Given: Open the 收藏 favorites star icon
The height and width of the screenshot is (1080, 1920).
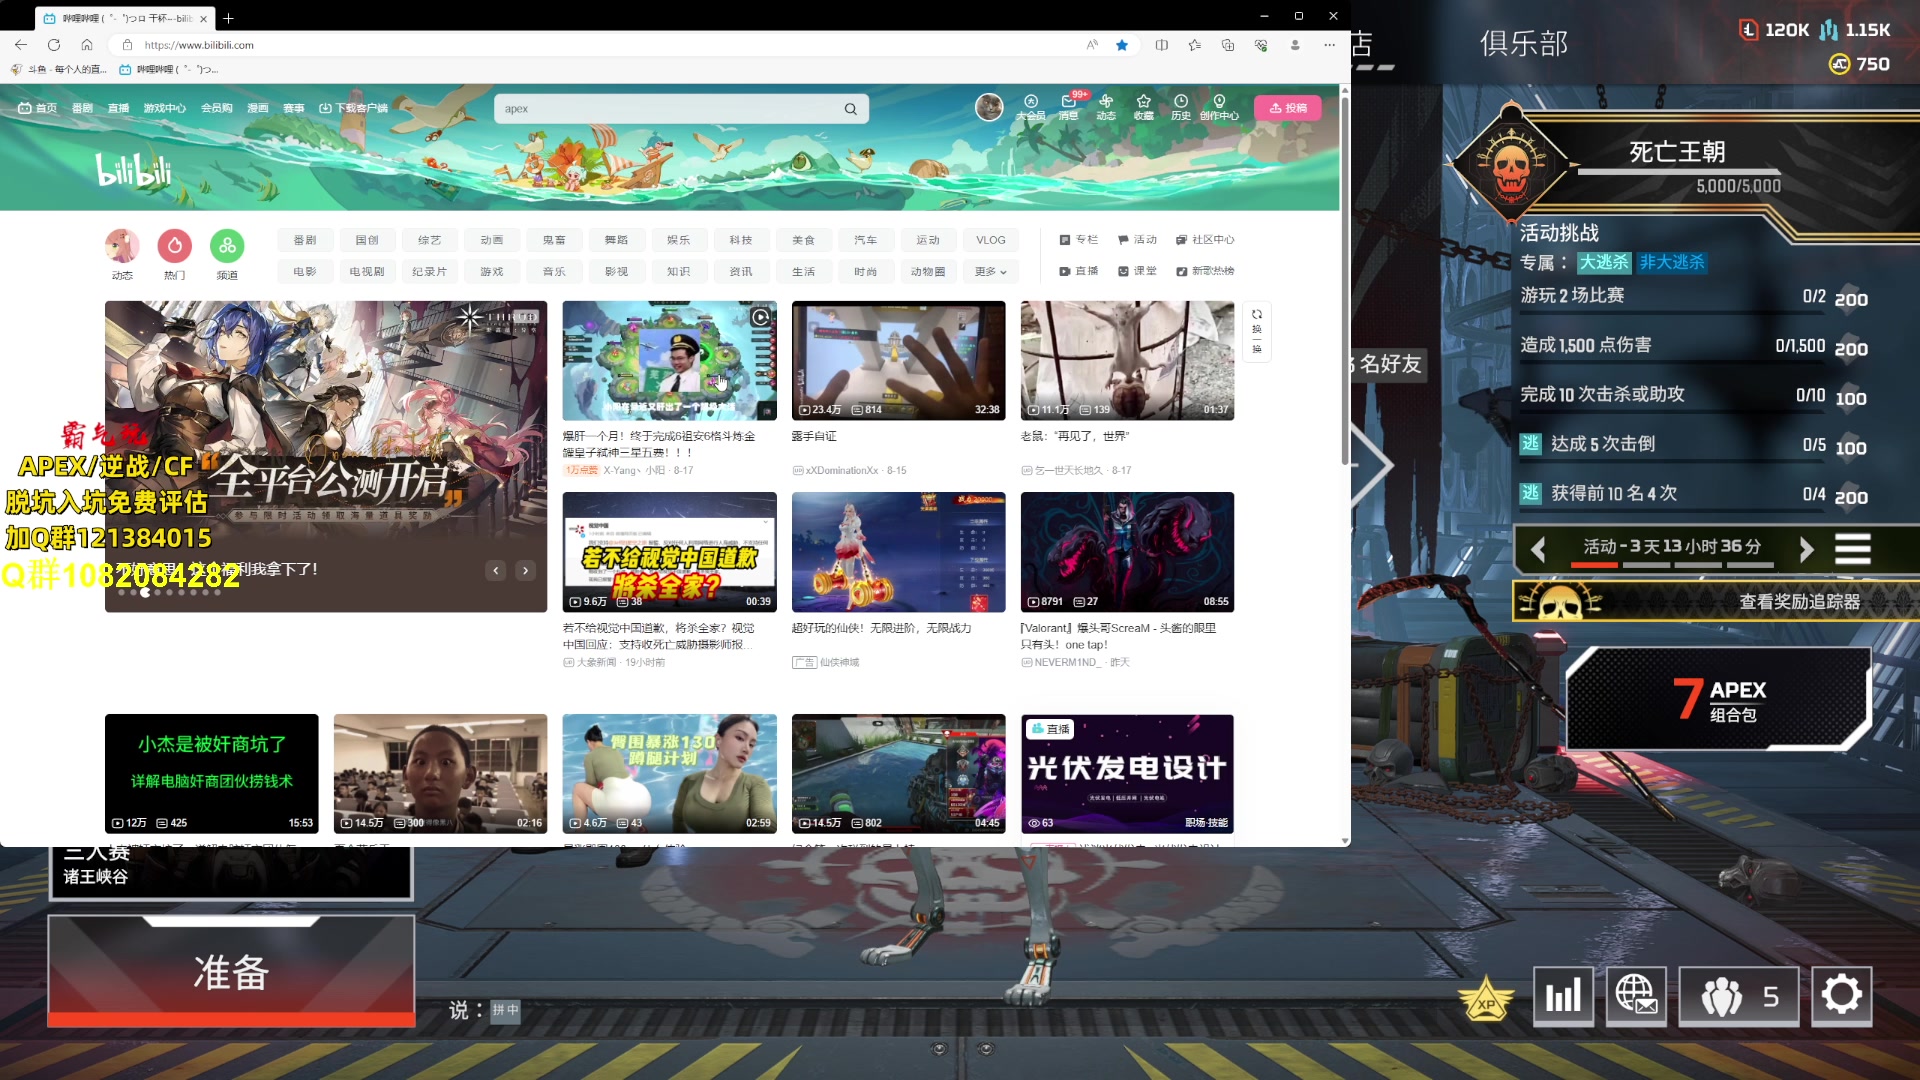Looking at the screenshot, I should (1143, 106).
